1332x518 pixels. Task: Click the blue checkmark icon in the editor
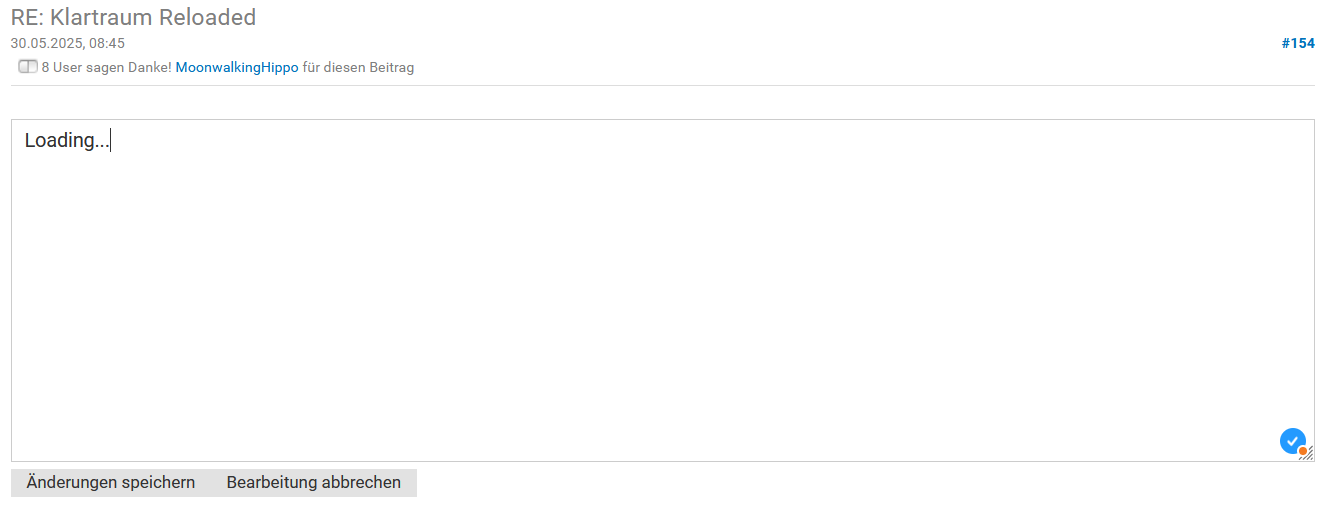pos(1292,440)
